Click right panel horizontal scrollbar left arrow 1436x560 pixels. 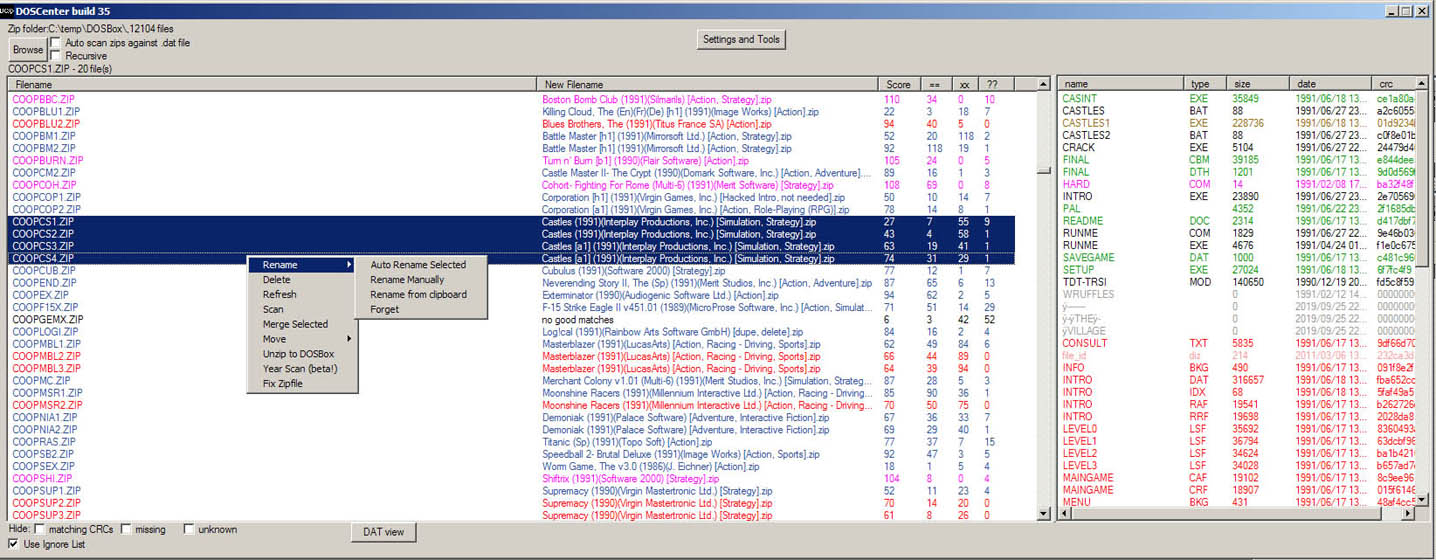click(1065, 513)
